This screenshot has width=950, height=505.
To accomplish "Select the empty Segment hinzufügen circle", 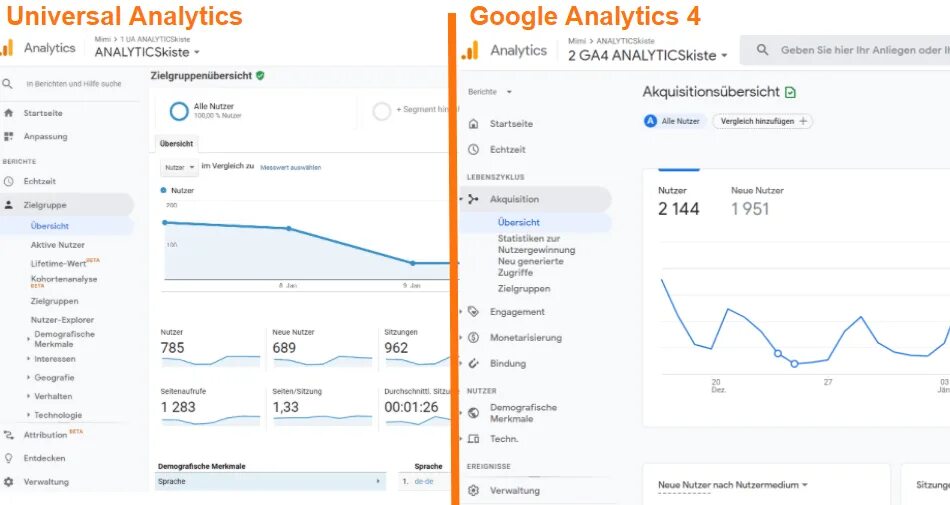I will pos(382,111).
